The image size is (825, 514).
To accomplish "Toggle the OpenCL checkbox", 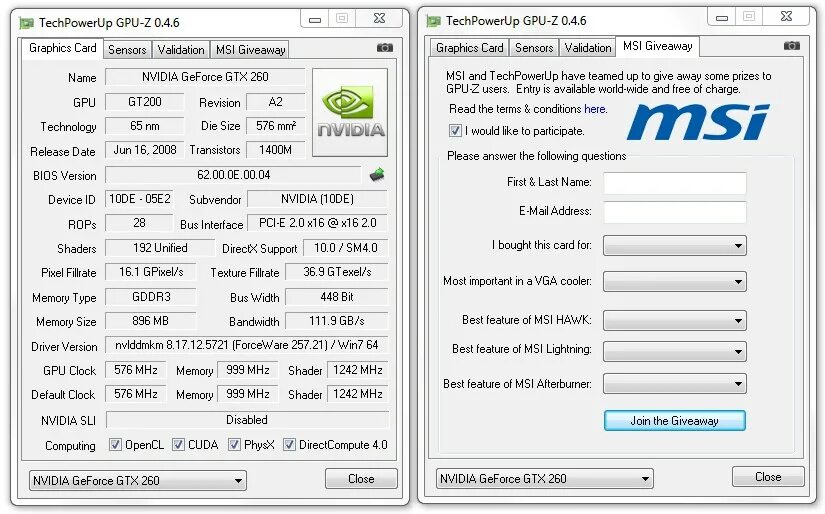I will click(115, 445).
